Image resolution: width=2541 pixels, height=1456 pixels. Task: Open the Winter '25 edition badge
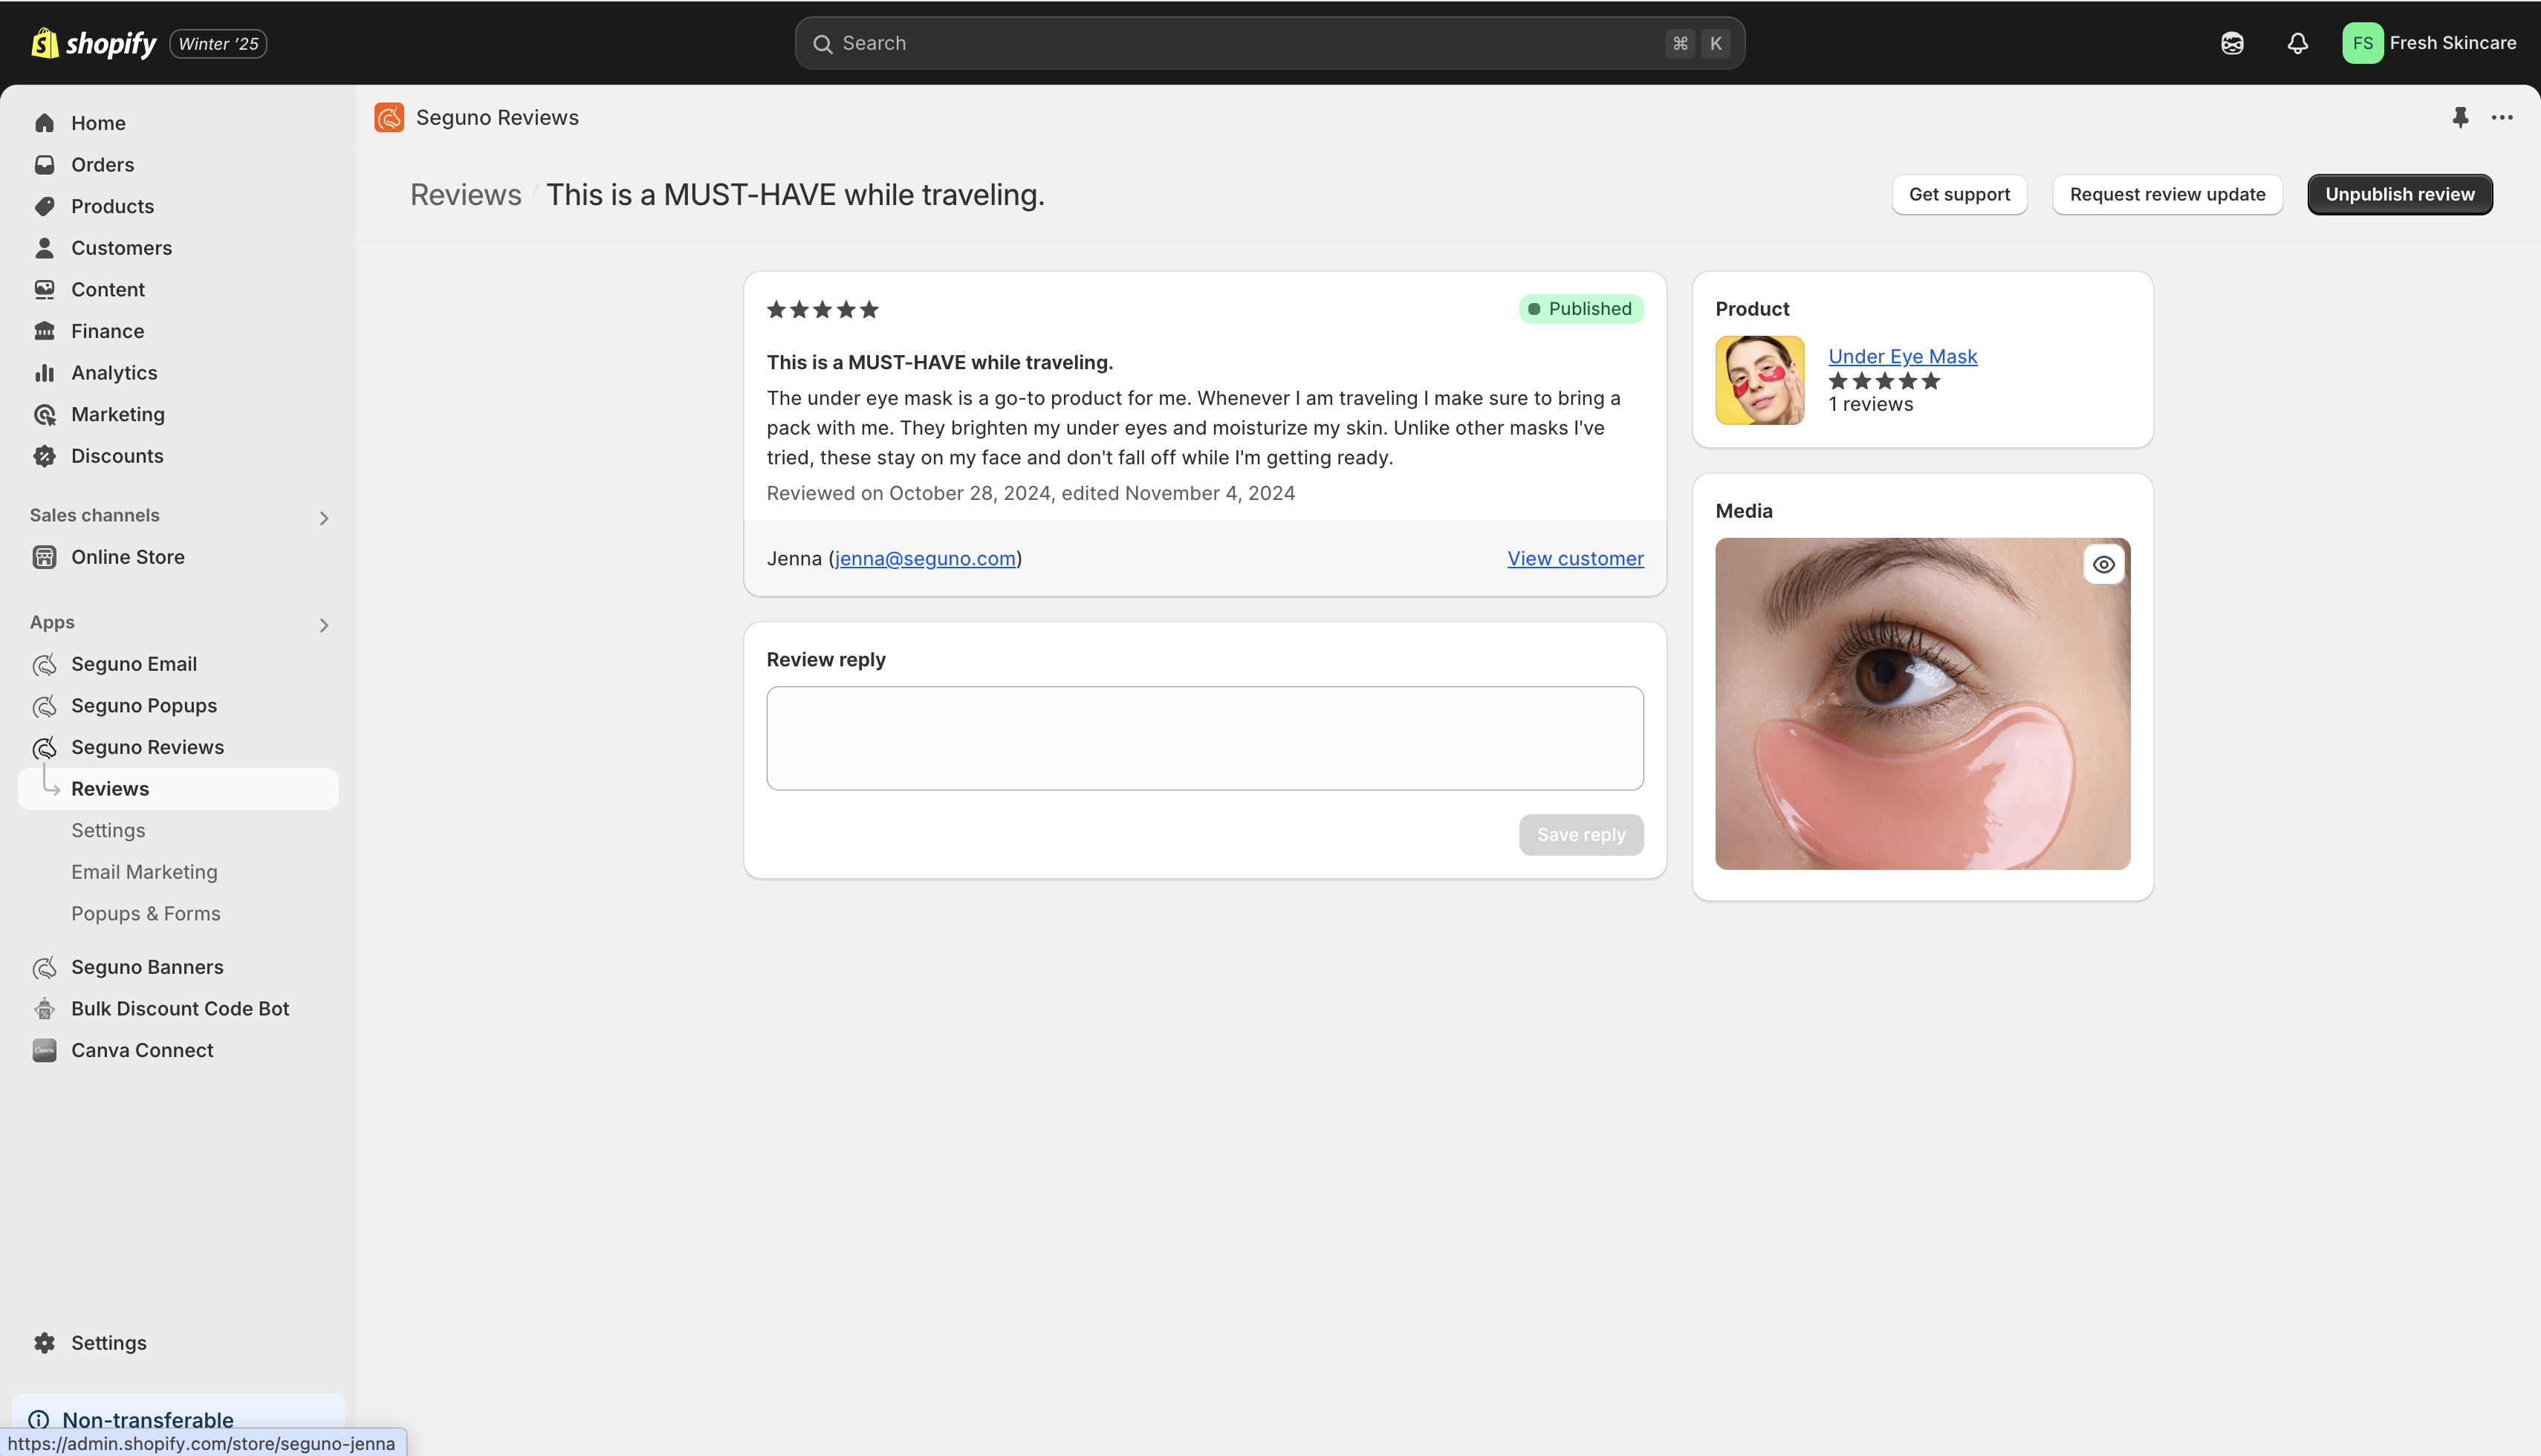click(218, 44)
